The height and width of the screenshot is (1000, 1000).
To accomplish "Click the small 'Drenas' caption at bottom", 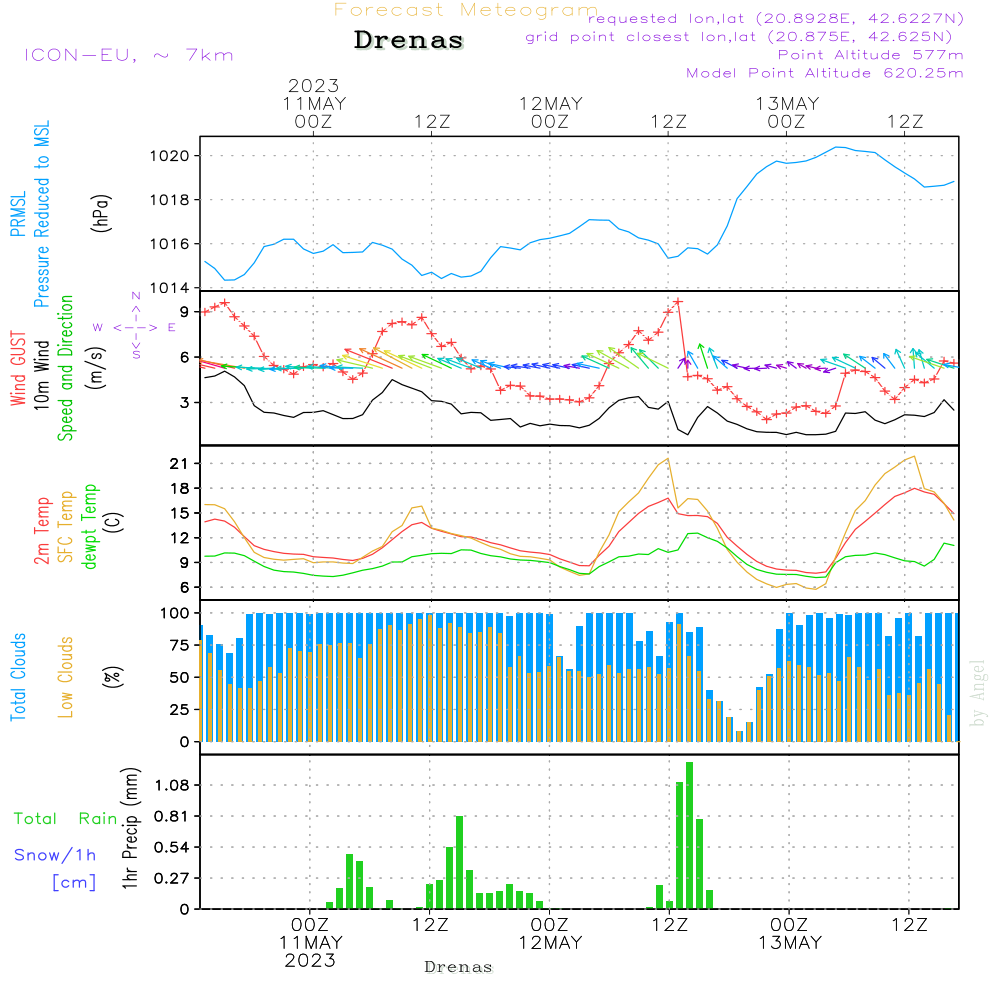I will tap(459, 967).
